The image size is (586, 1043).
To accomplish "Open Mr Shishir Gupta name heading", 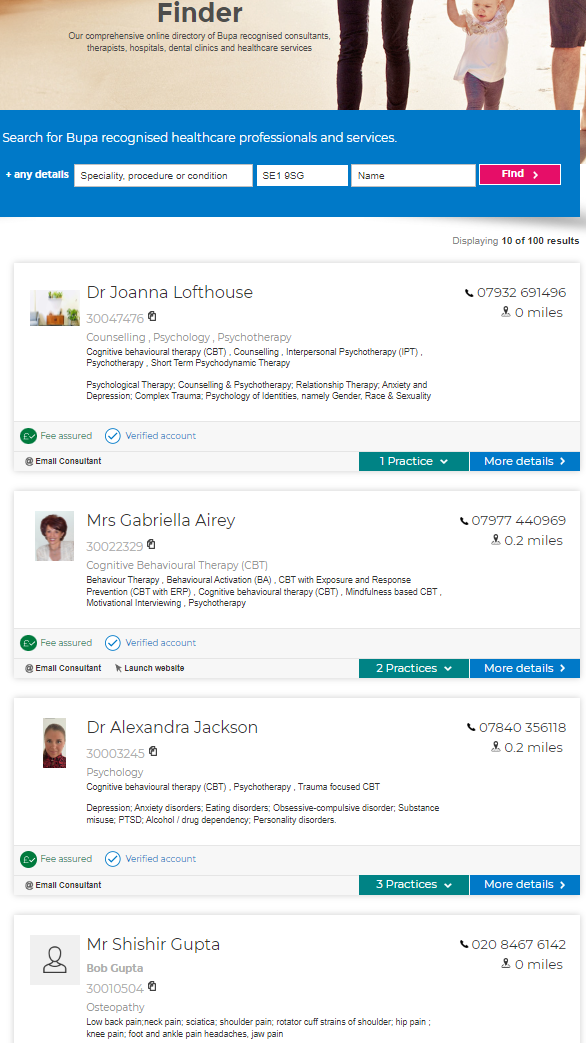I will 153,945.
